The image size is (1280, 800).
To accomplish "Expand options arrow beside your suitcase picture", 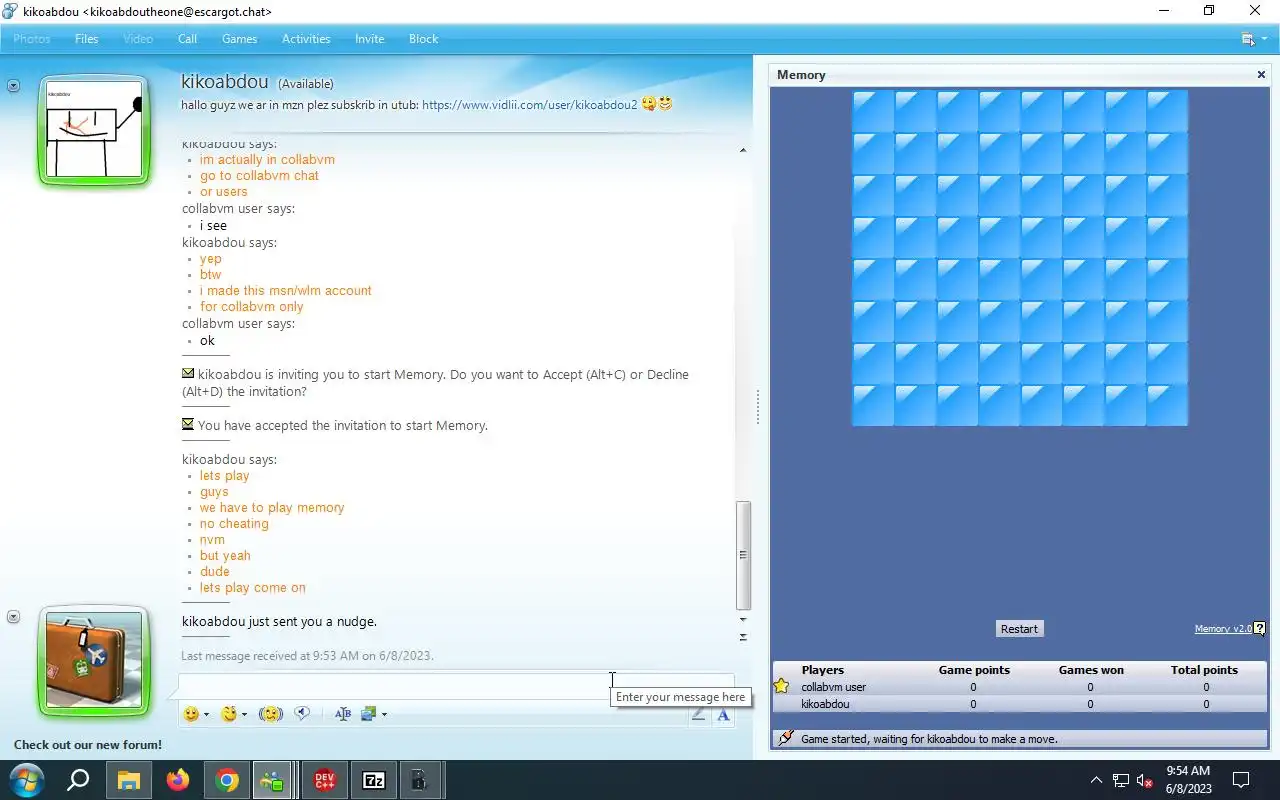I will click(x=13, y=617).
